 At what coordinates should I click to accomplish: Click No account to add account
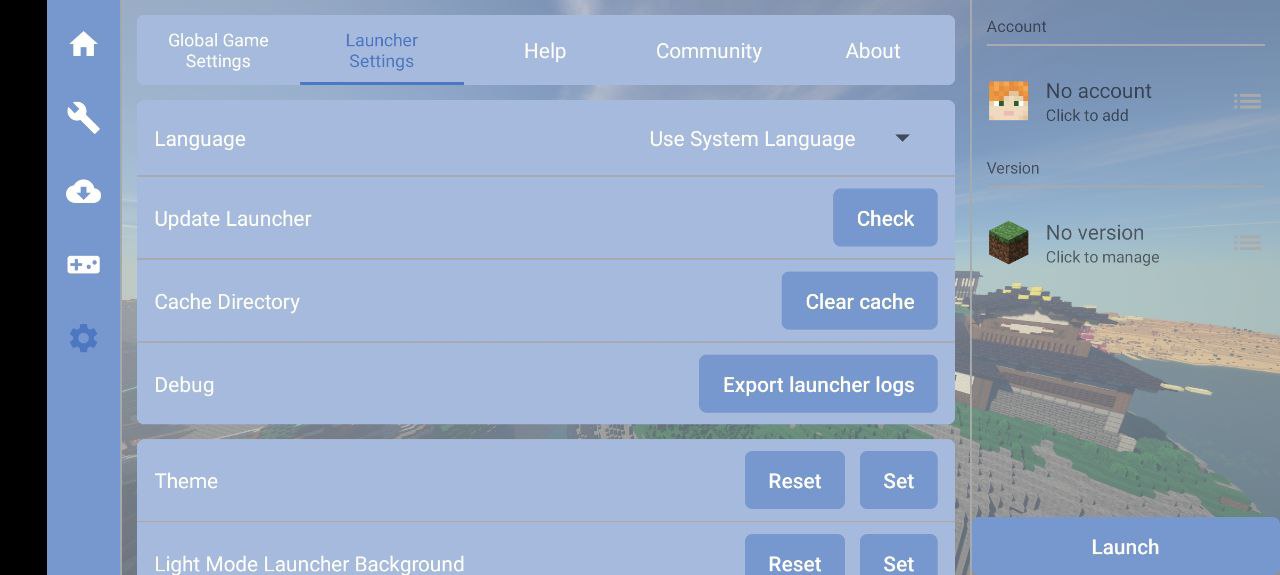[1099, 91]
